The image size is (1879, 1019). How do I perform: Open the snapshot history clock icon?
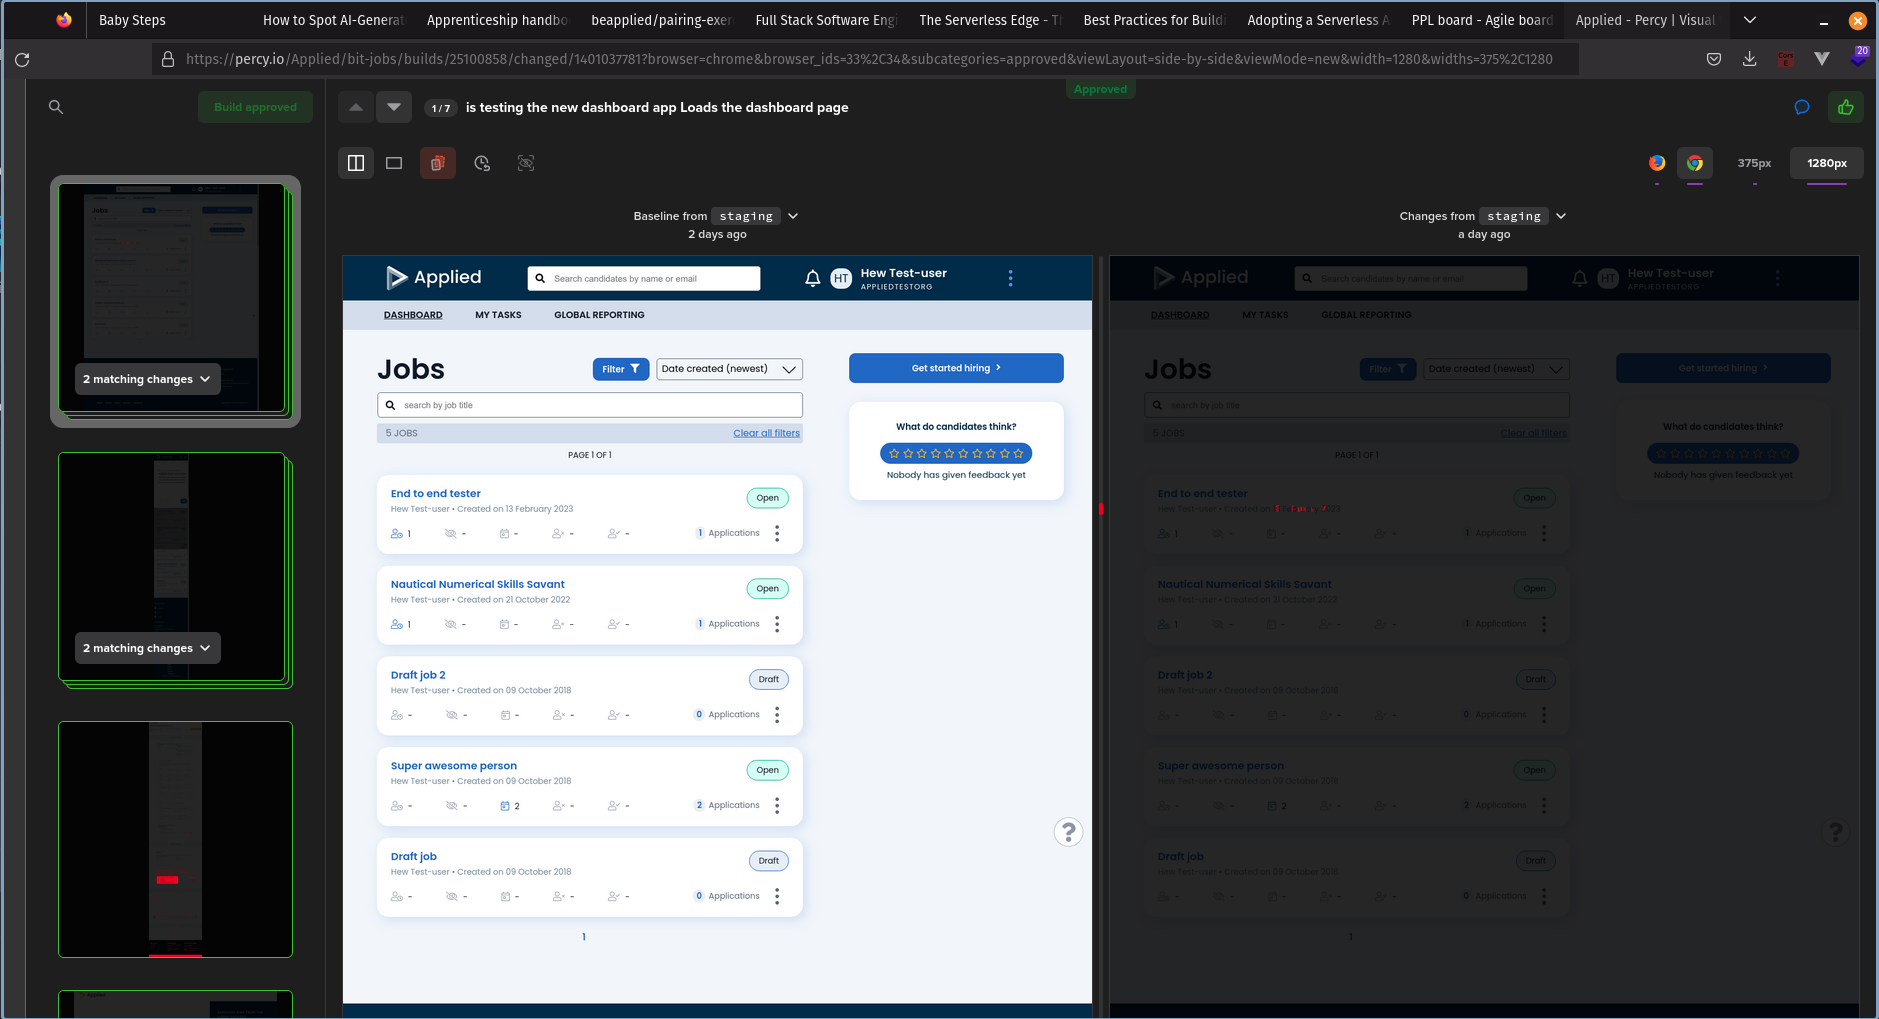[x=482, y=163]
